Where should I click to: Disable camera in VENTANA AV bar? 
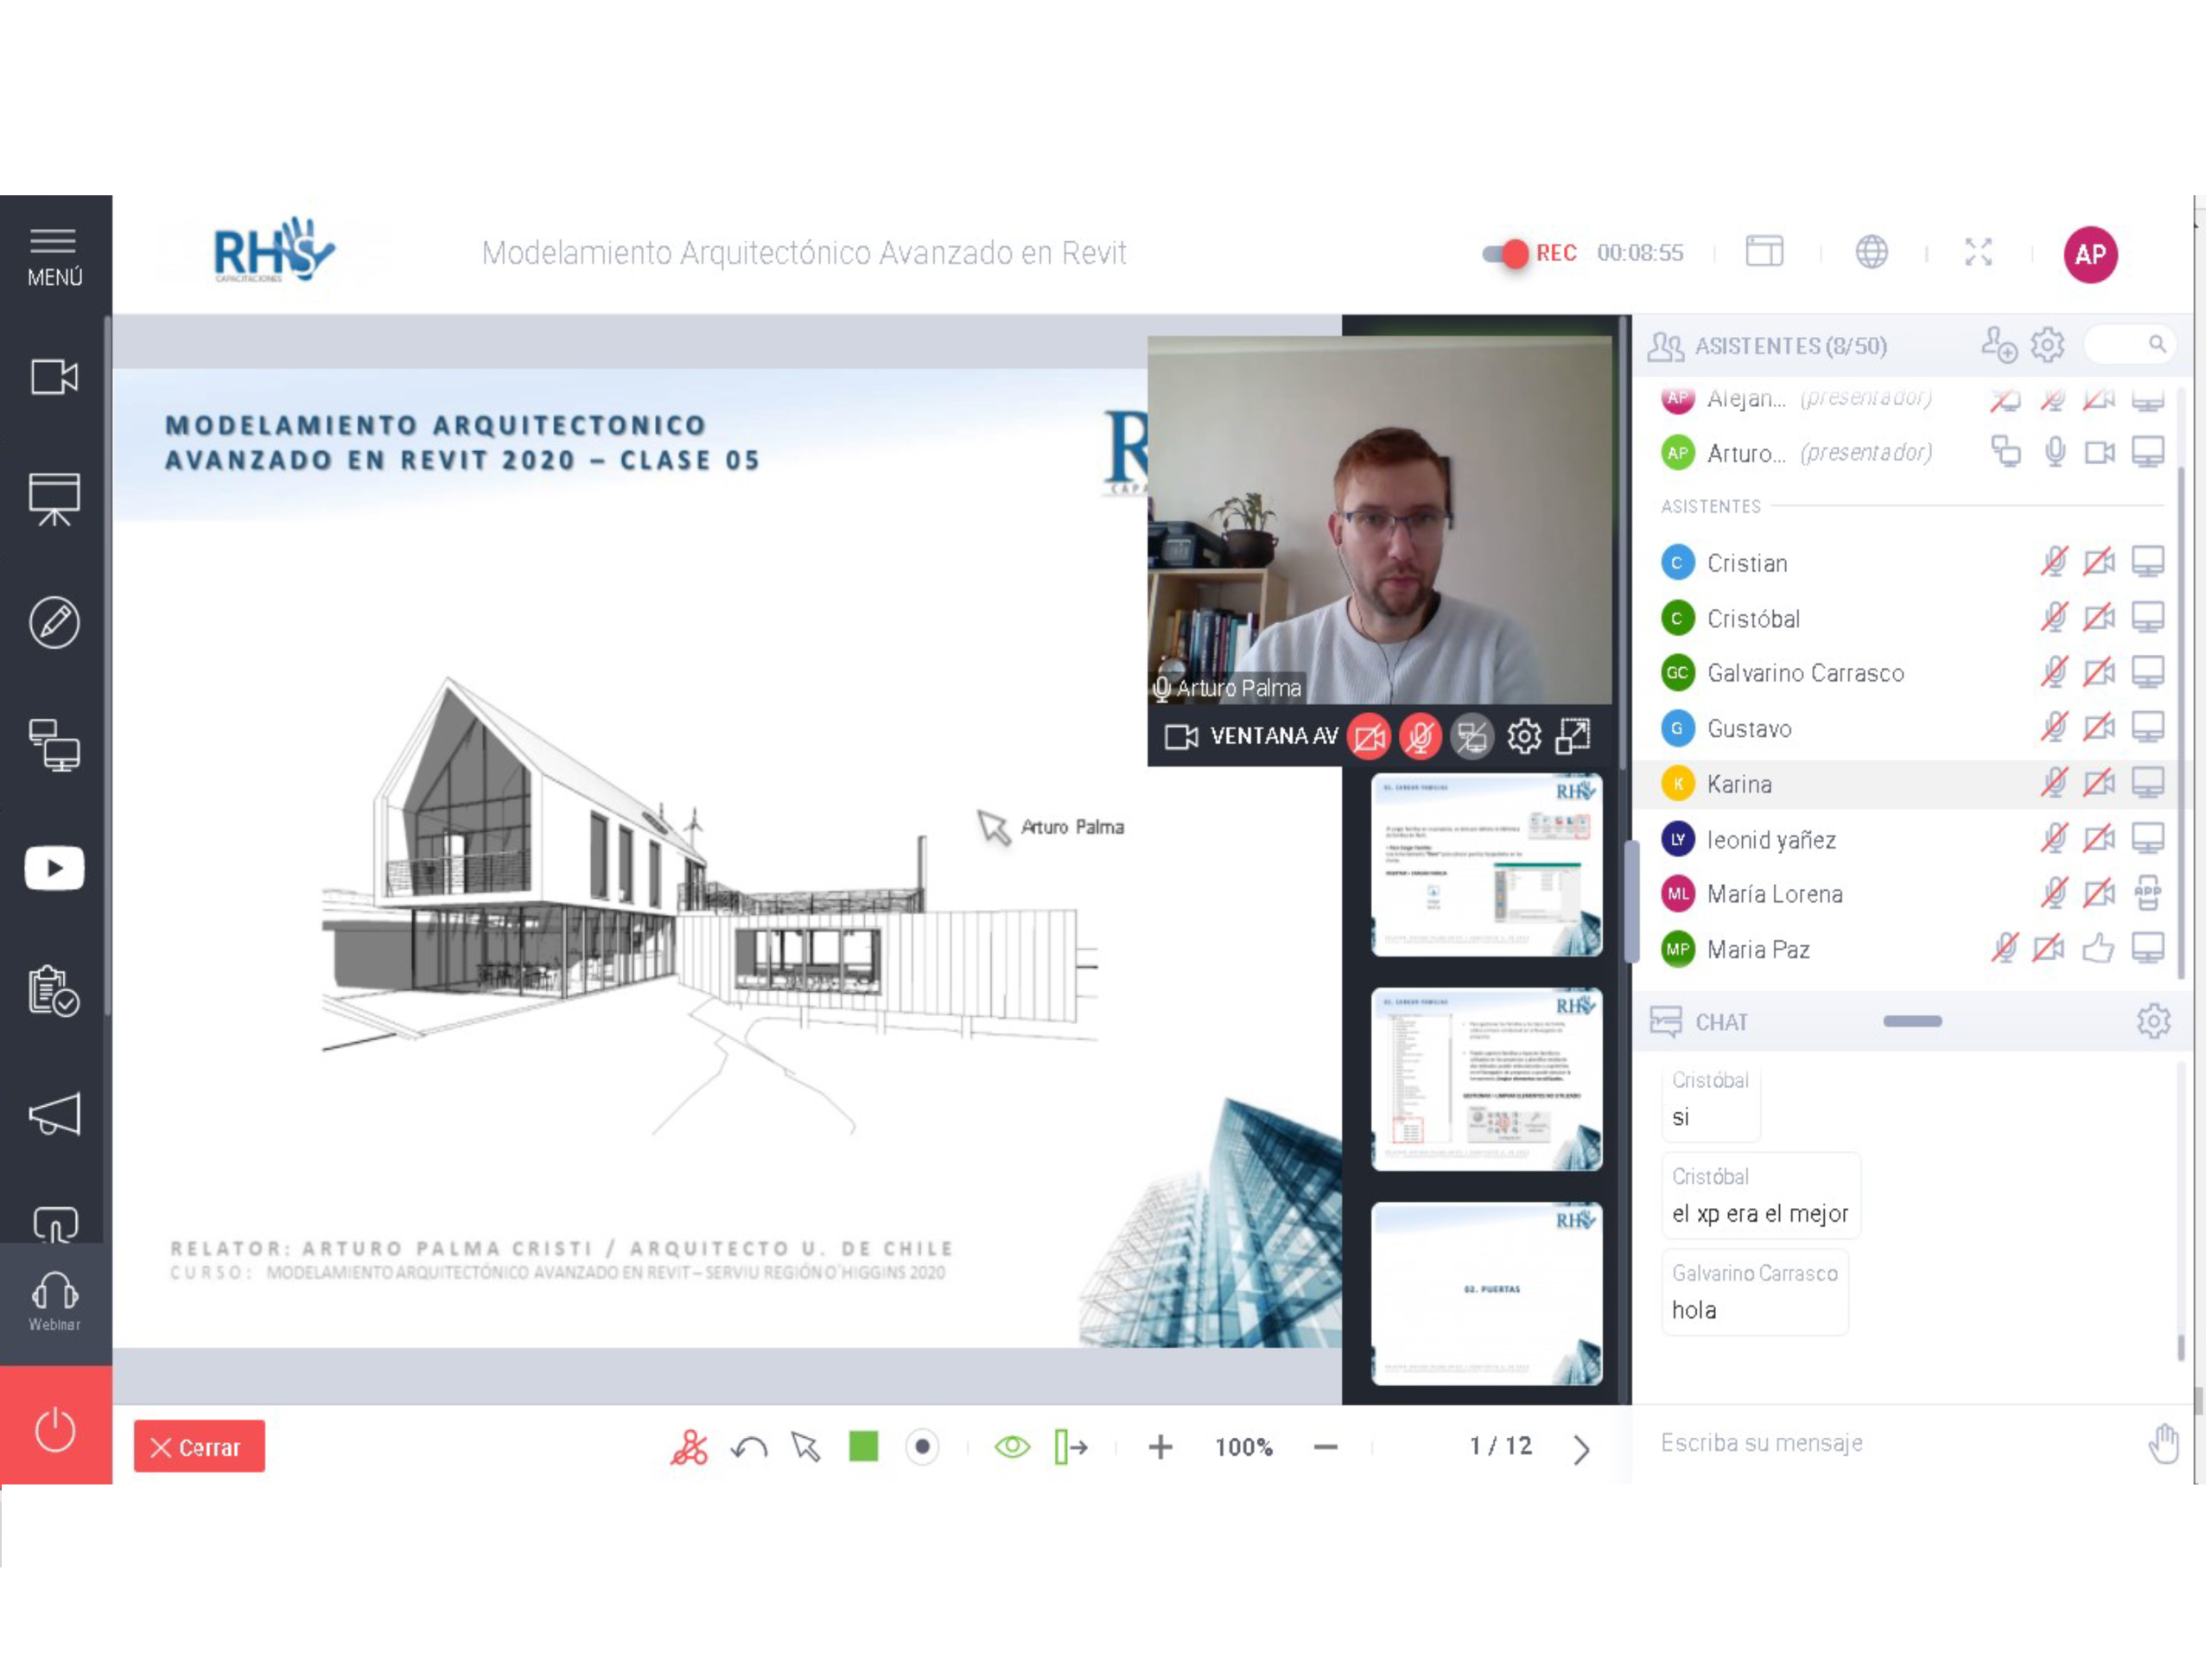[x=1369, y=738]
